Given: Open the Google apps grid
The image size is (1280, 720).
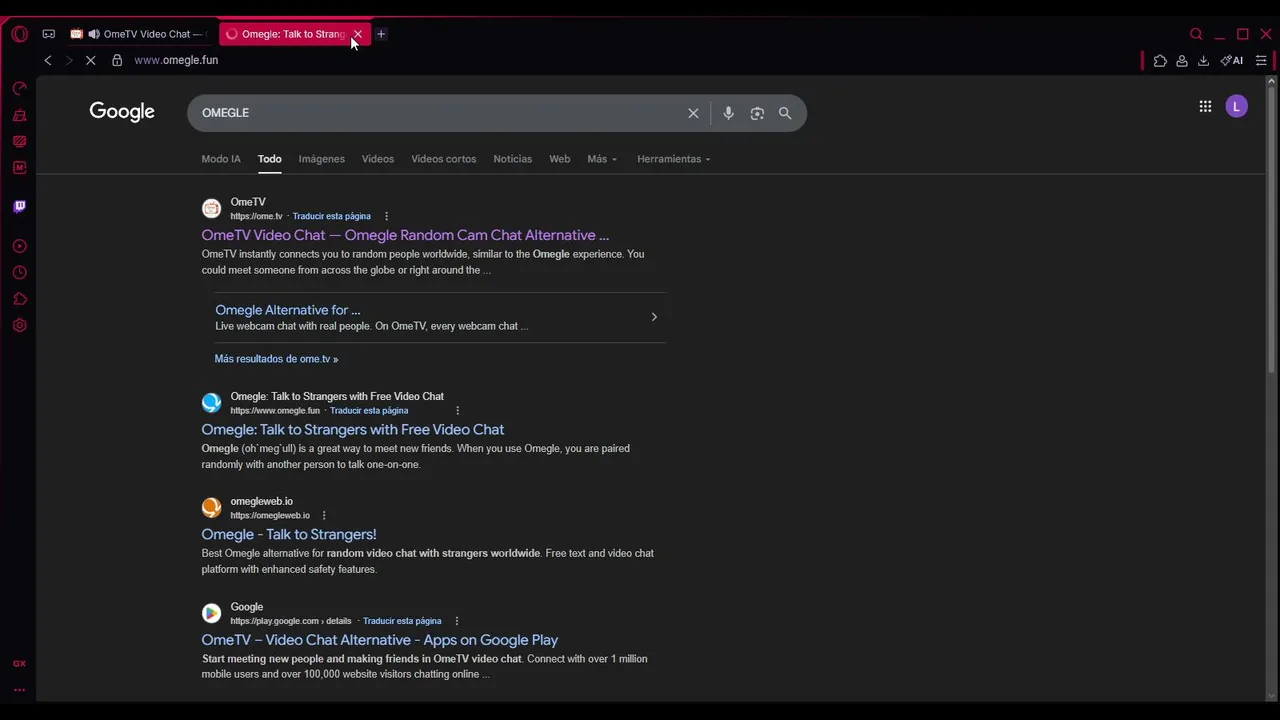Looking at the screenshot, I should click(1205, 106).
